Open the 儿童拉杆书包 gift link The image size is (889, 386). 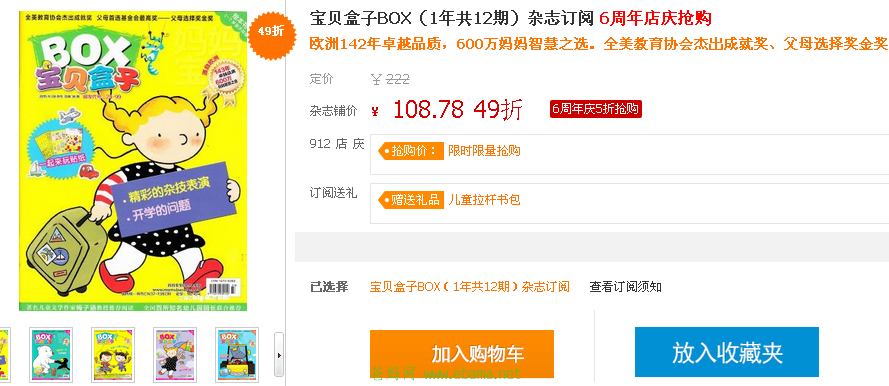484,200
